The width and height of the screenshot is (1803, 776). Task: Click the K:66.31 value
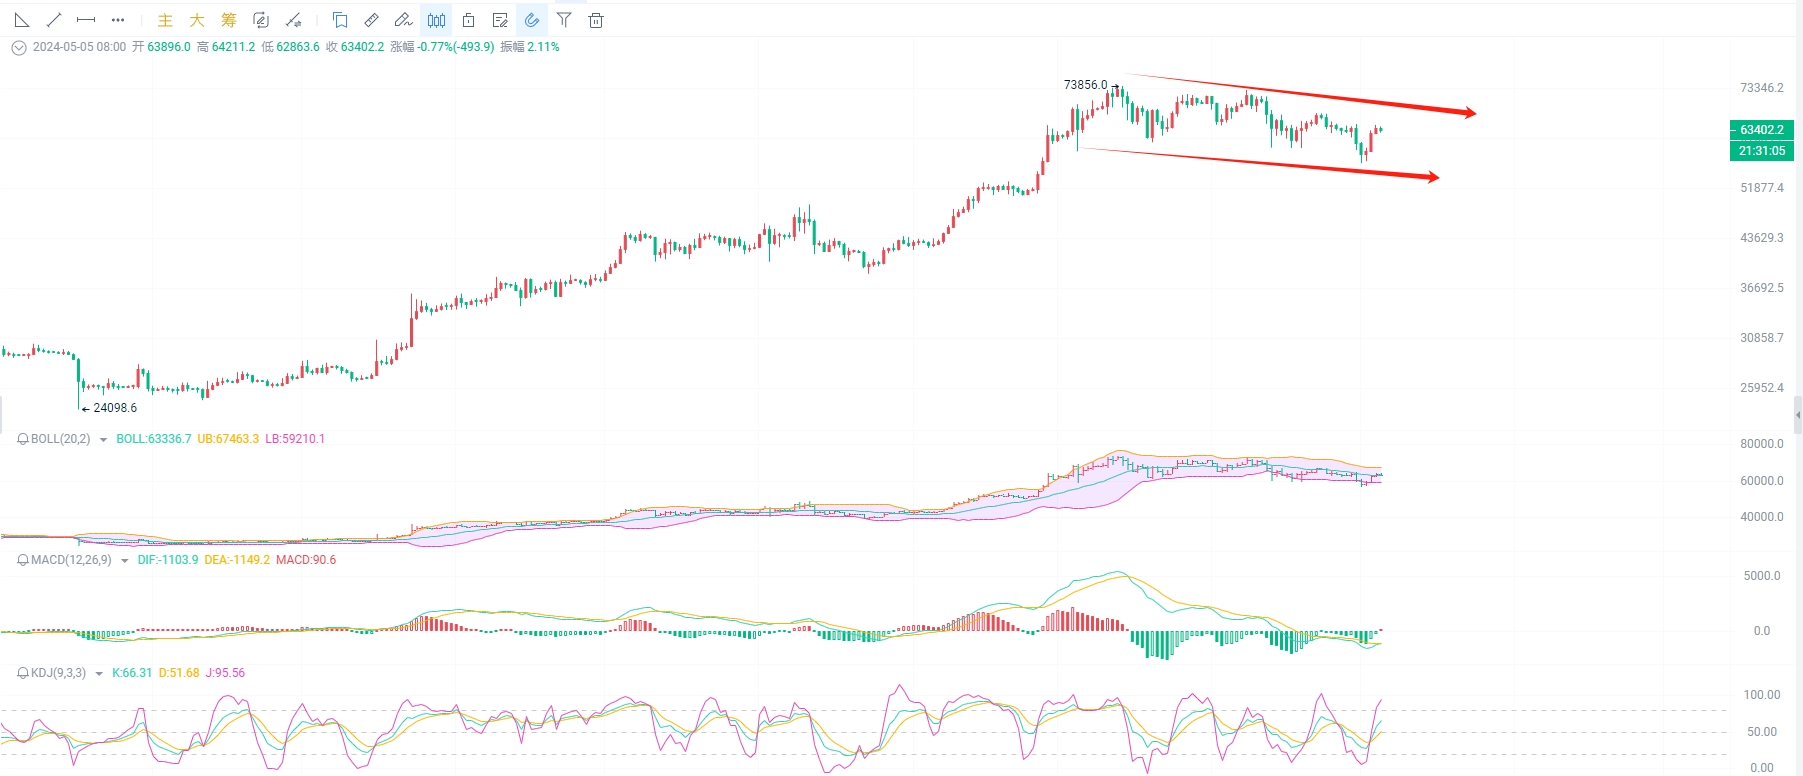click(x=132, y=673)
